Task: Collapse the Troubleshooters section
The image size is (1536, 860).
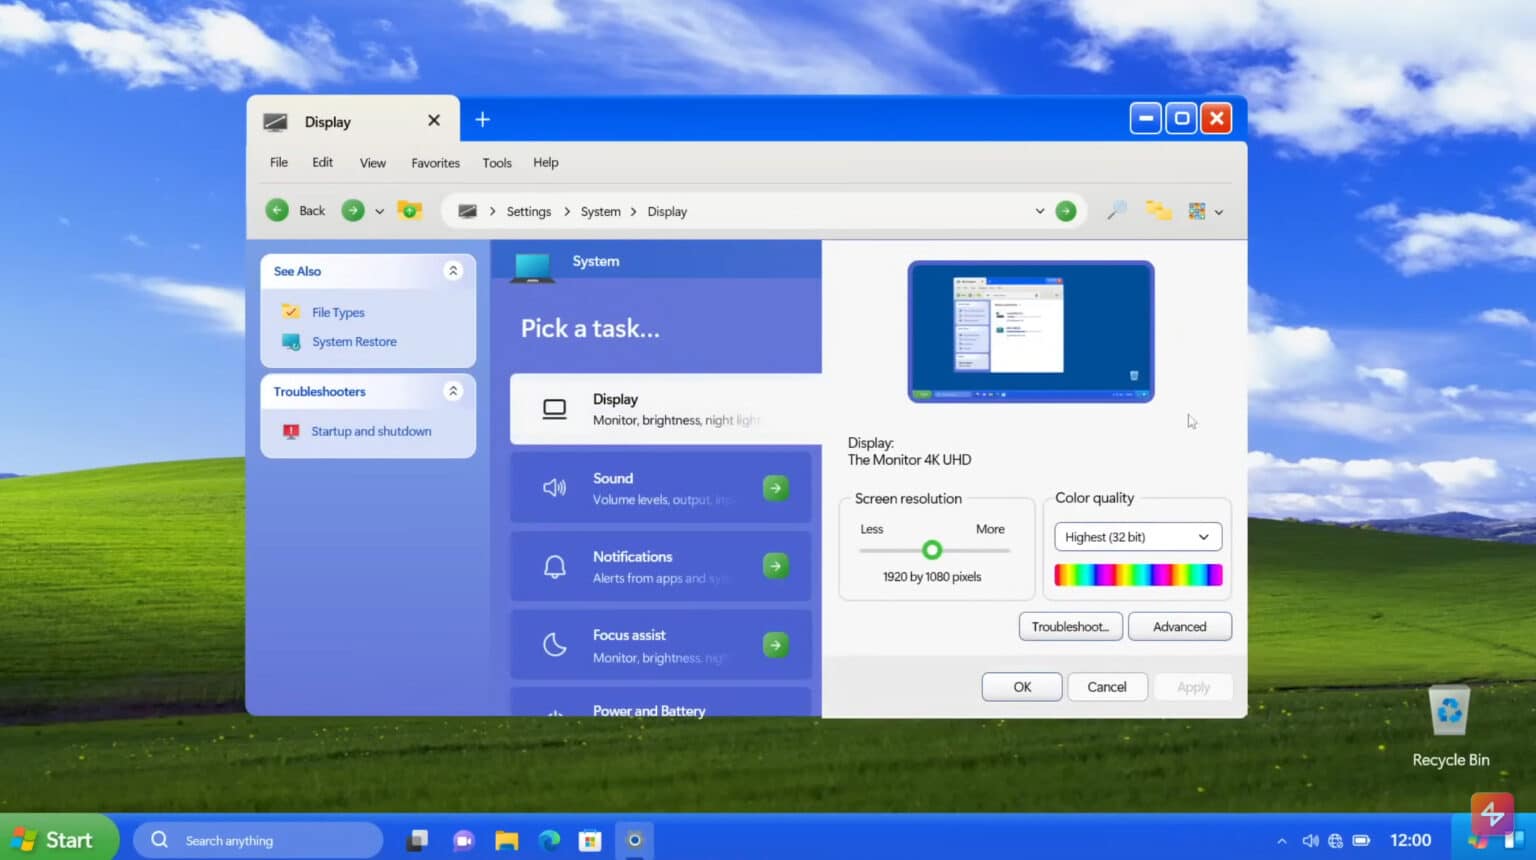Action: pos(453,391)
